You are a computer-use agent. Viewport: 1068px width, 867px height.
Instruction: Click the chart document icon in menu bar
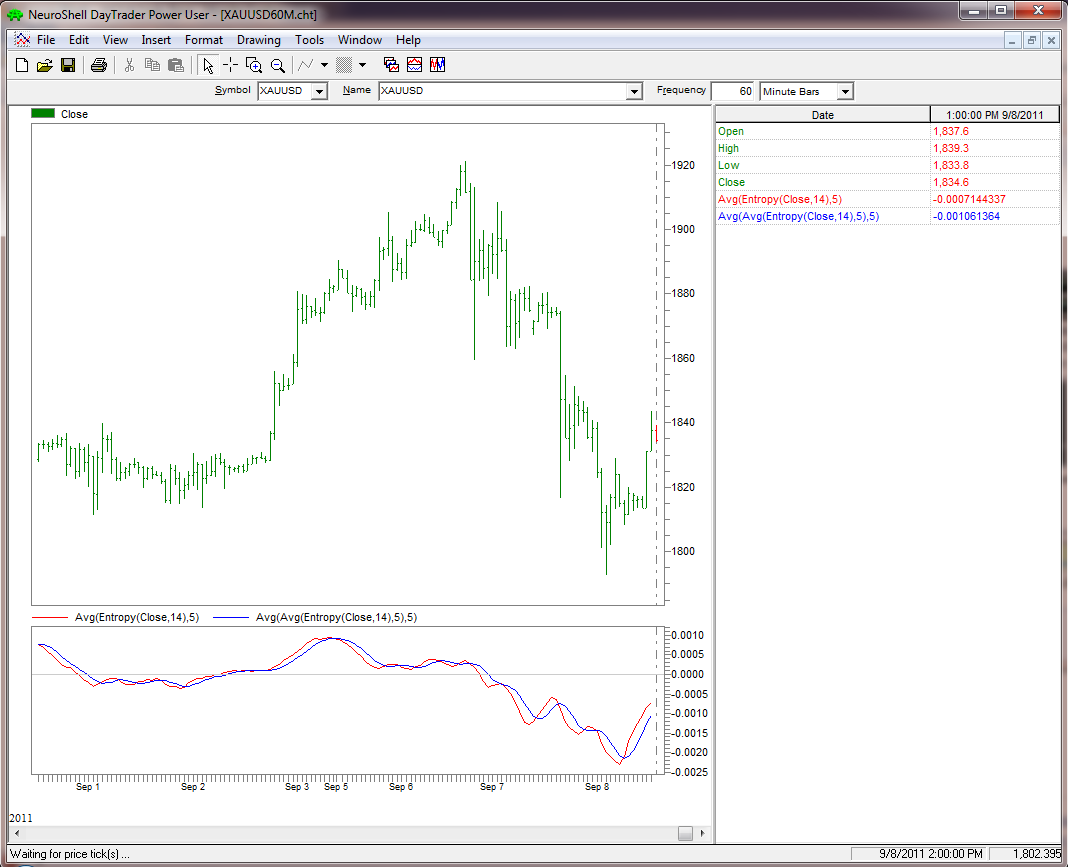(22, 40)
